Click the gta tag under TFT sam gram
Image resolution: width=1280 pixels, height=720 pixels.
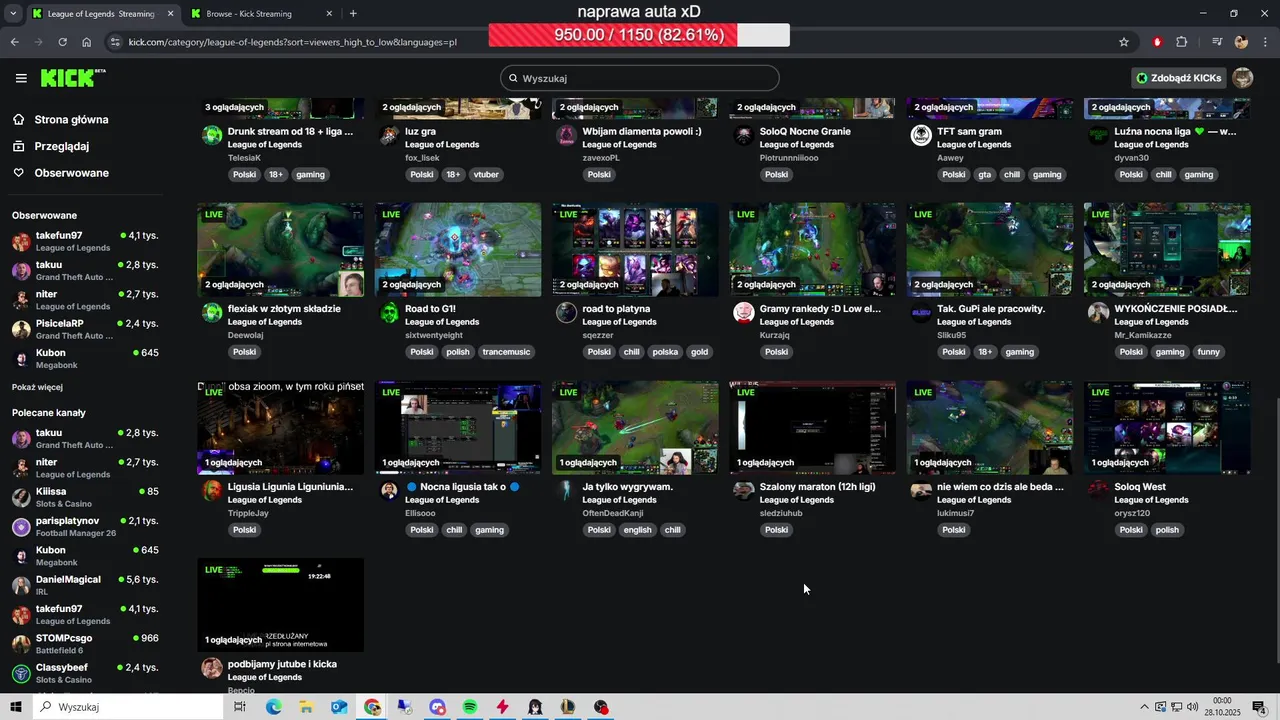coord(985,174)
